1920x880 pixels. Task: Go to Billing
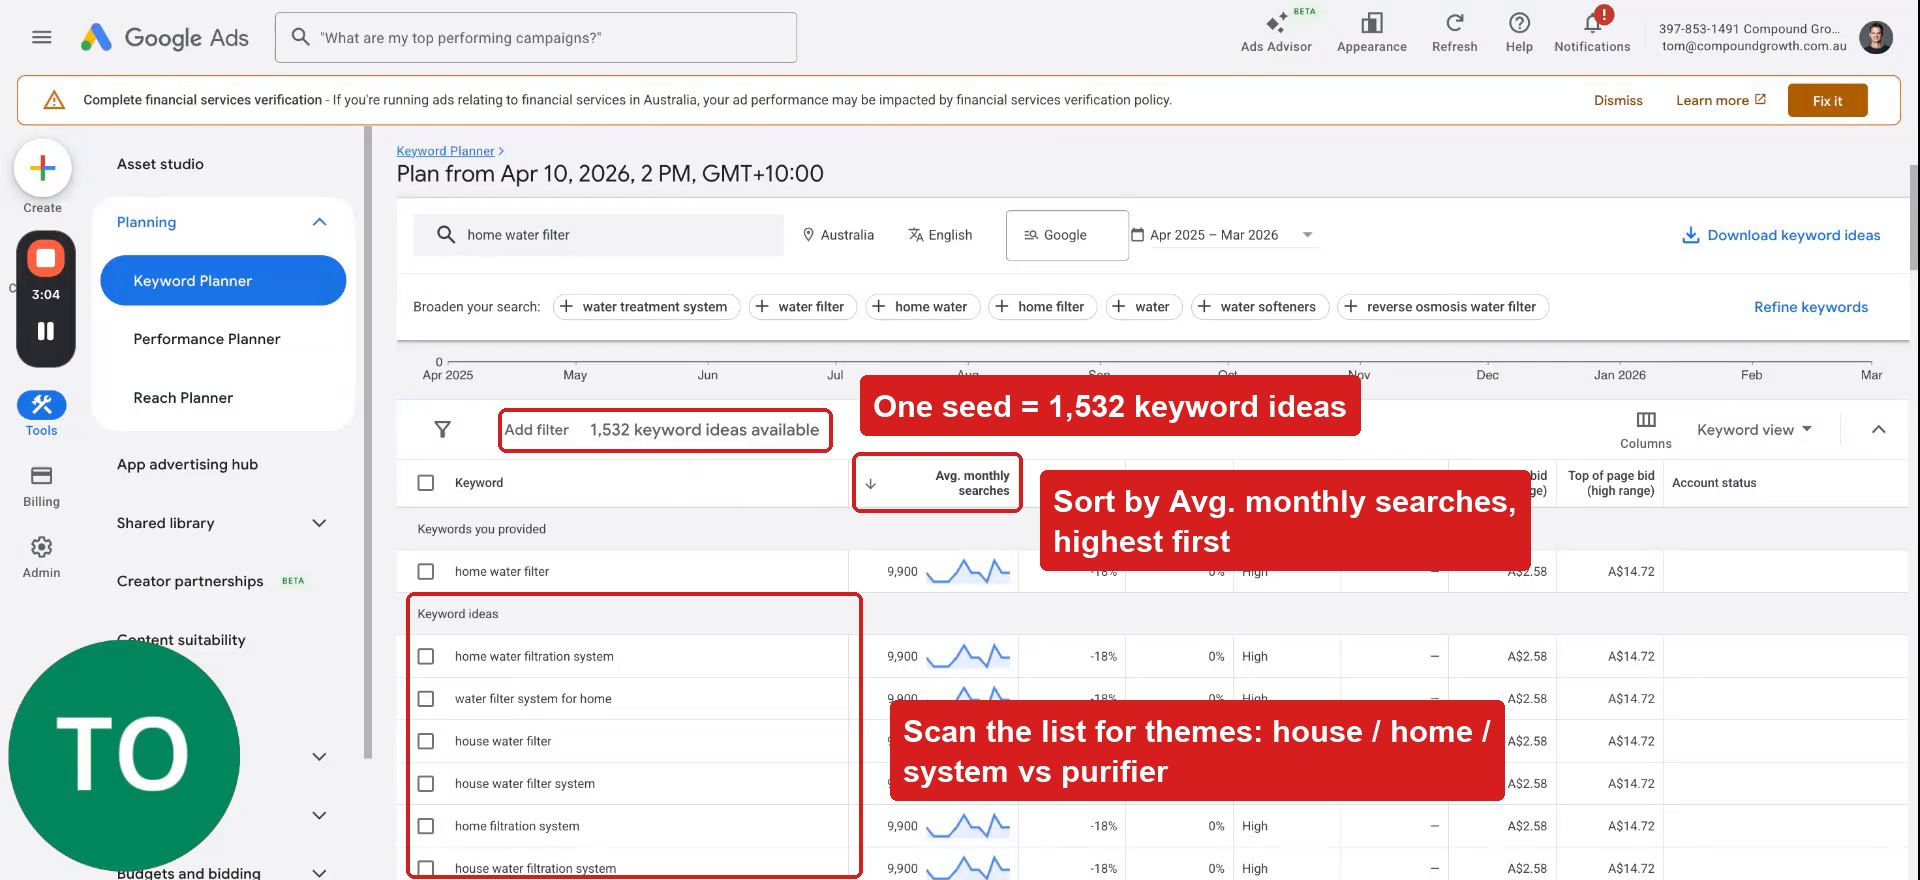click(x=41, y=486)
